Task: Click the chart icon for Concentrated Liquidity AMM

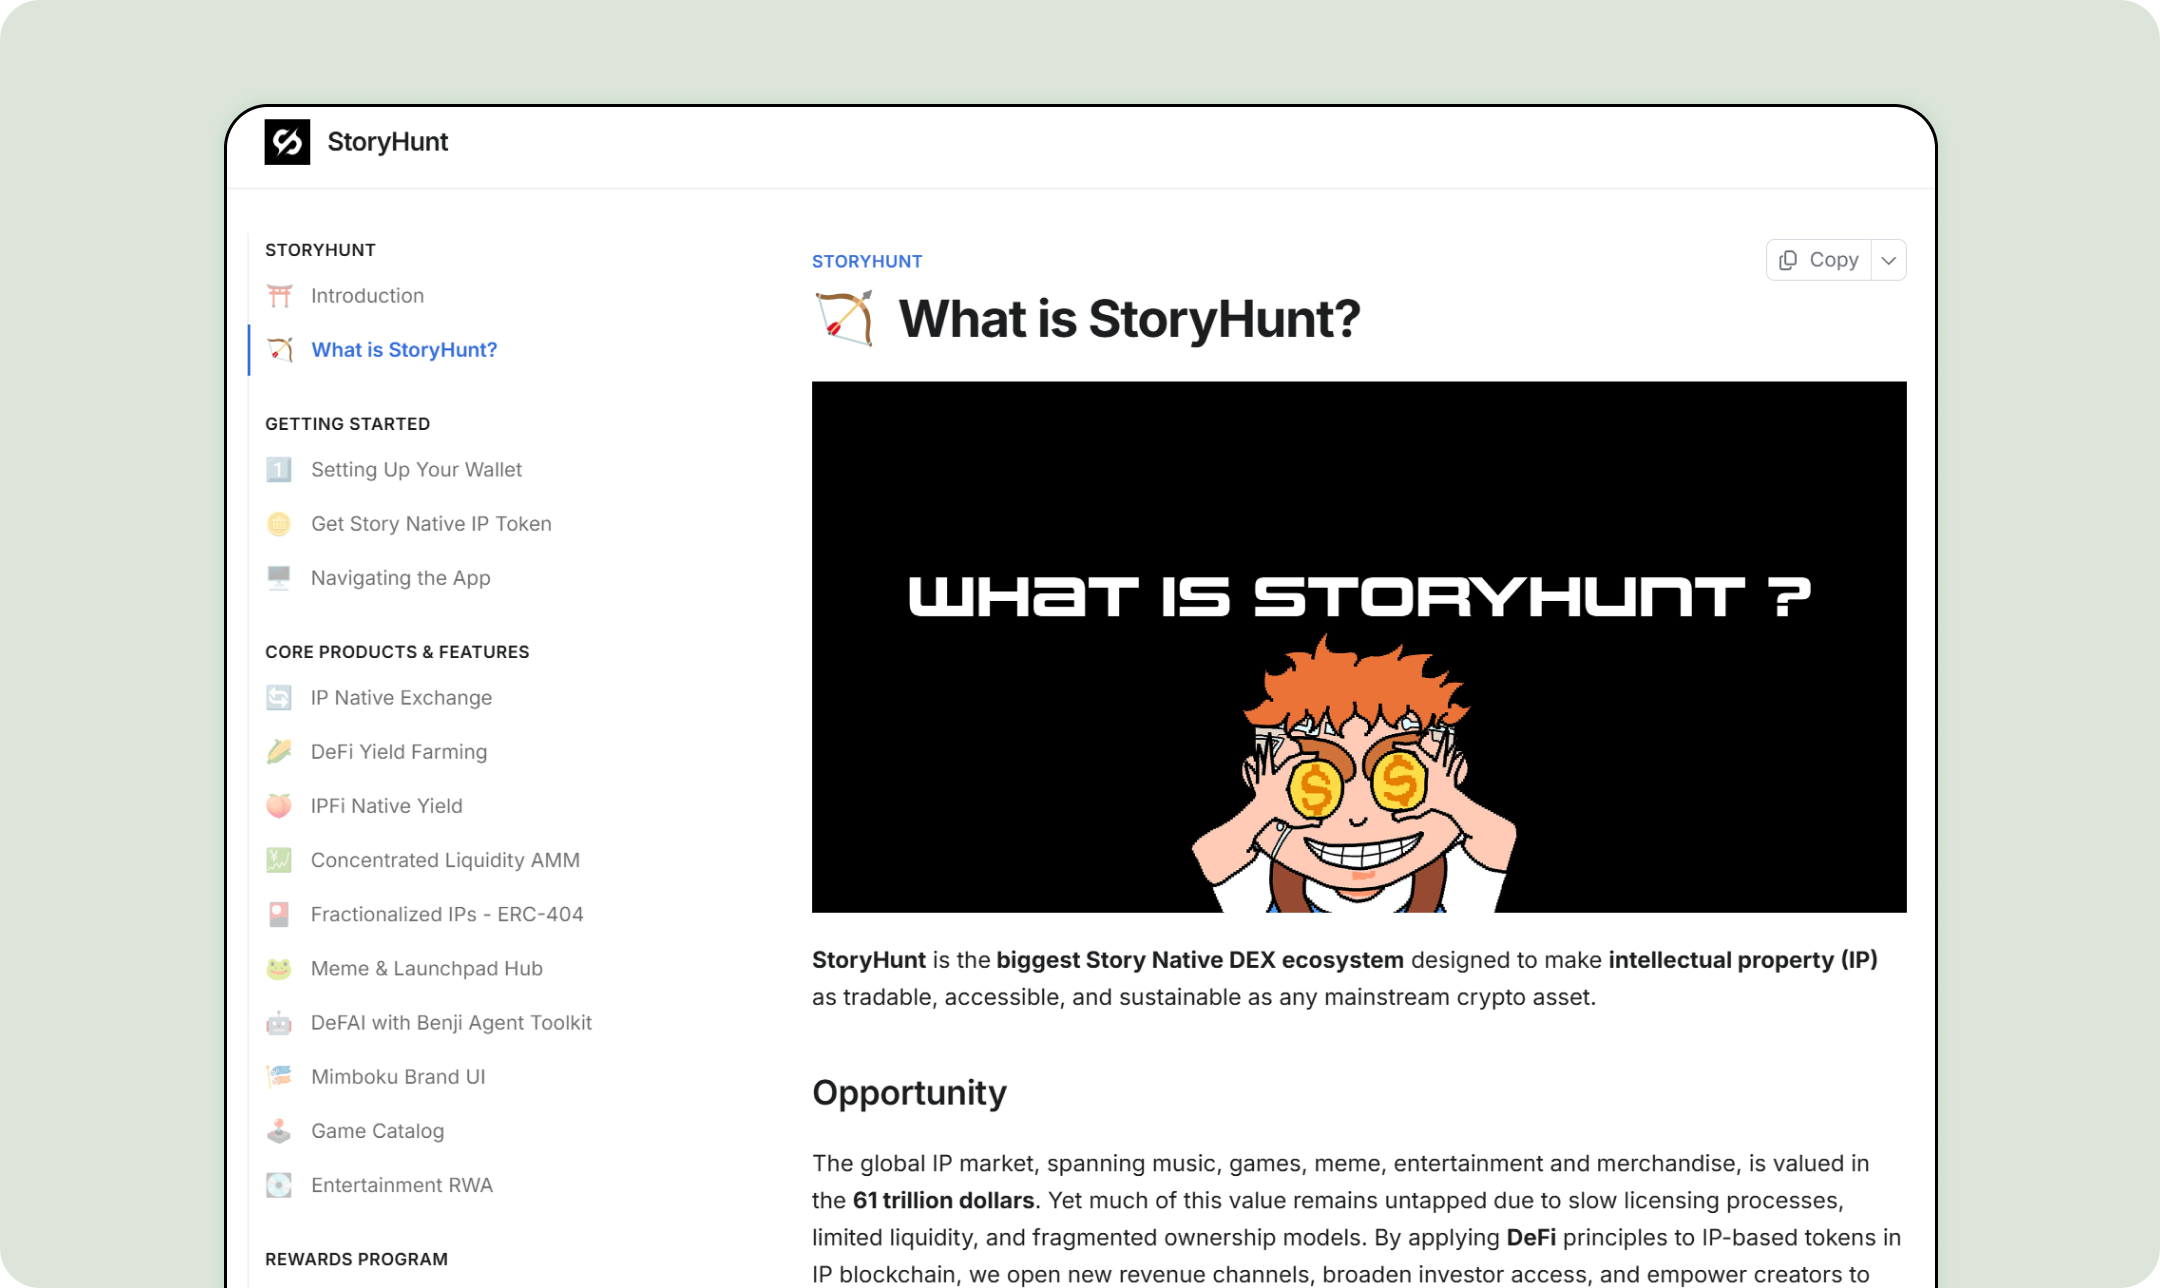Action: click(279, 860)
